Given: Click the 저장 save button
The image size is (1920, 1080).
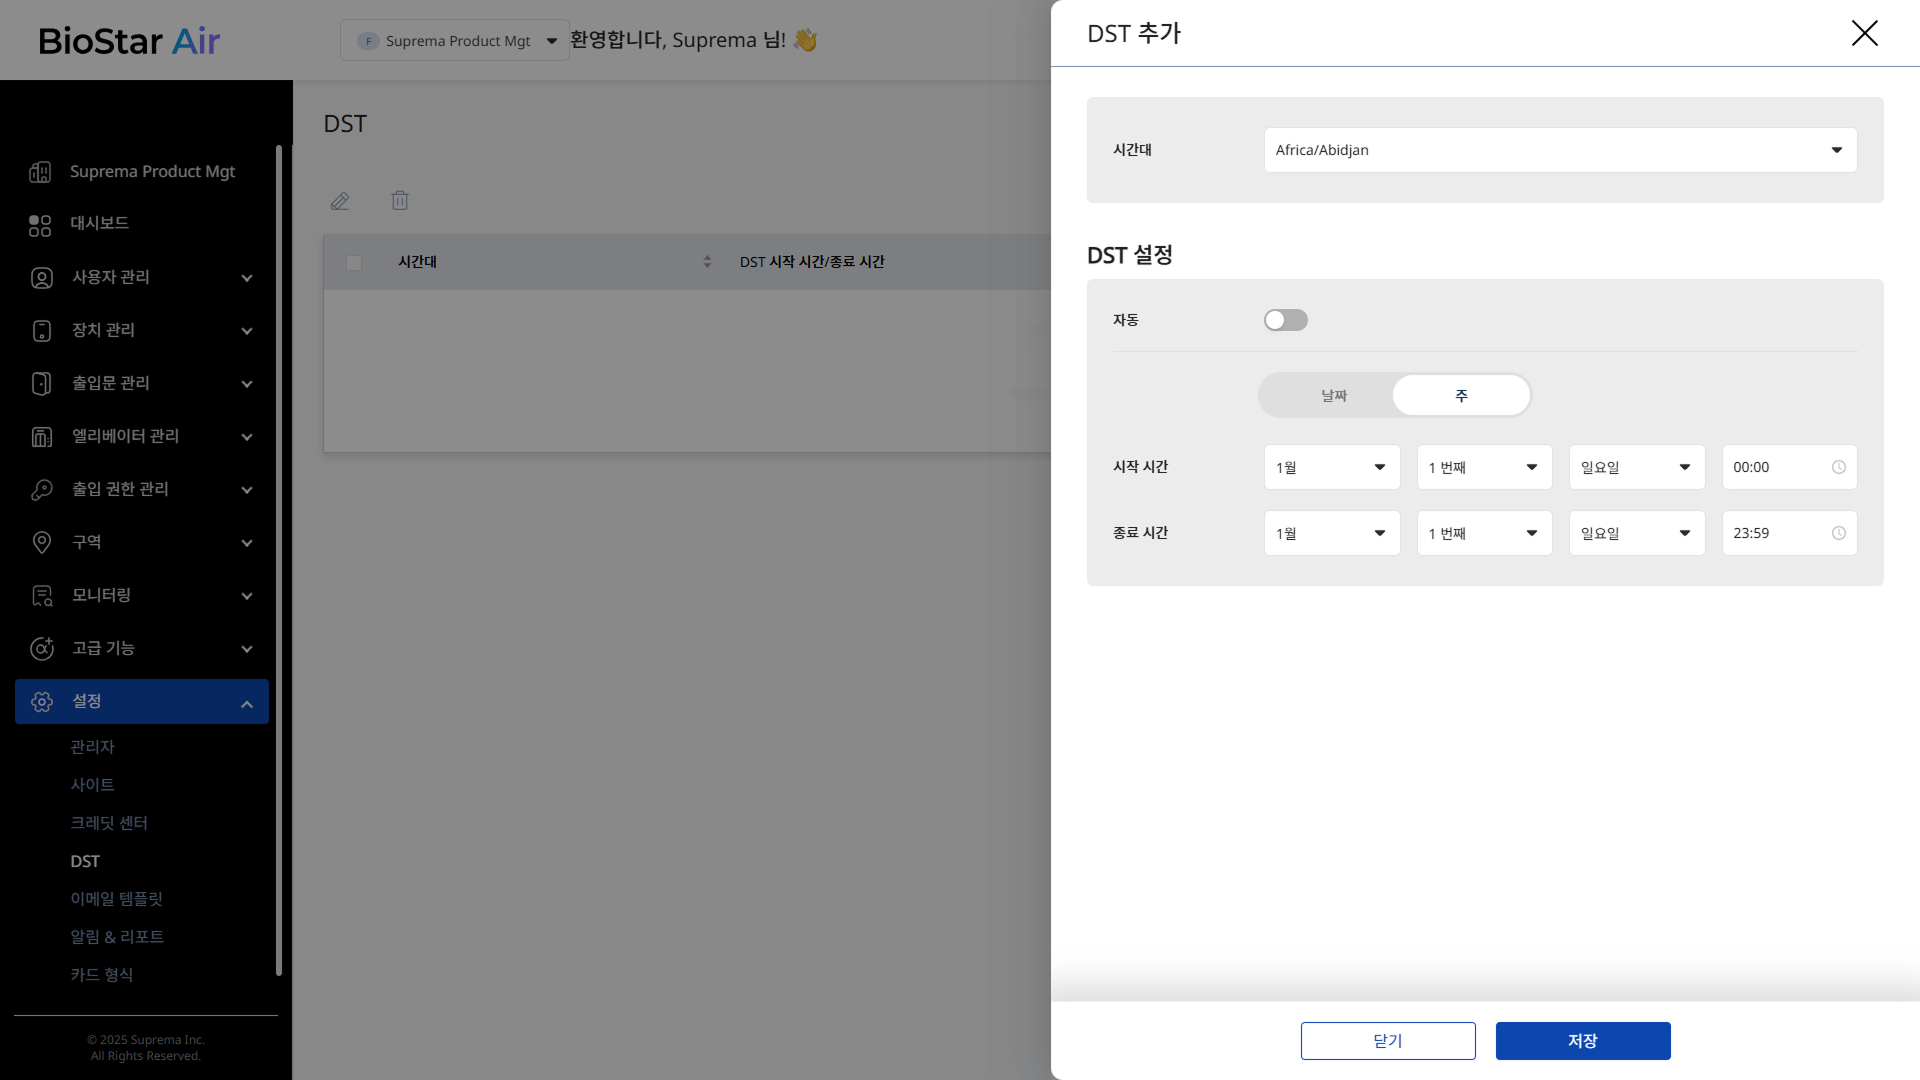Looking at the screenshot, I should (x=1582, y=1041).
